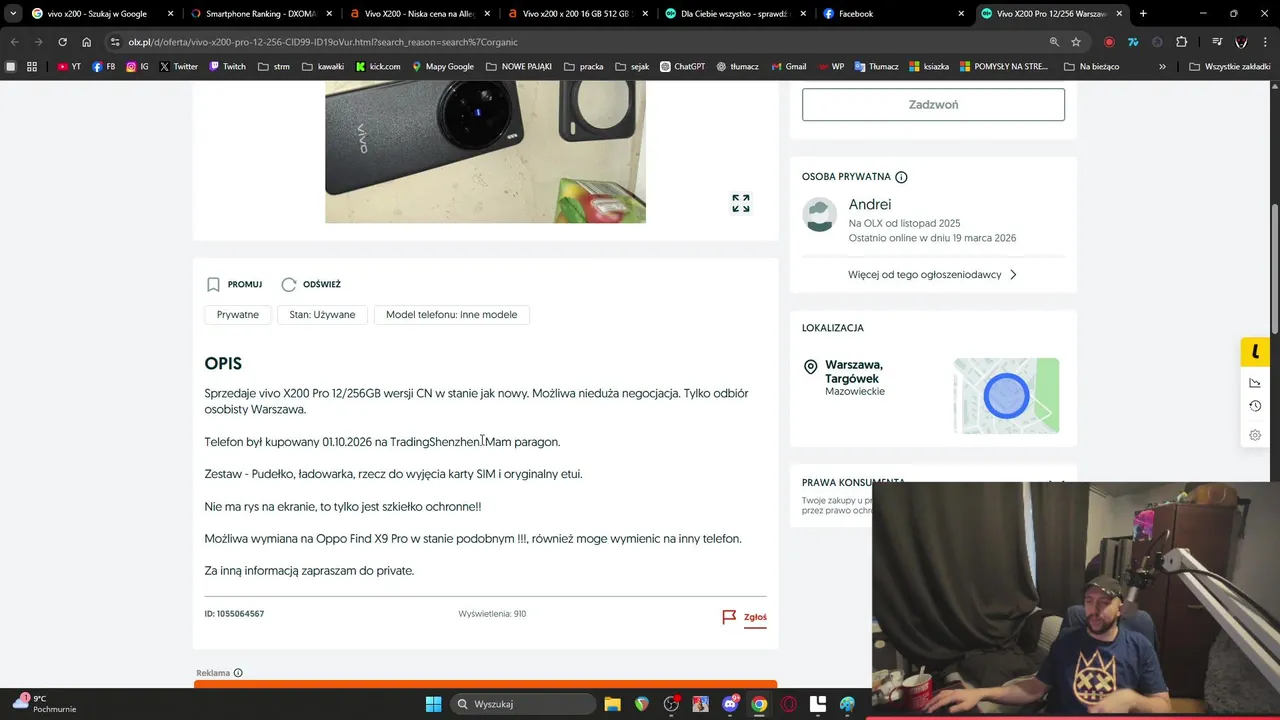The width and height of the screenshot is (1280, 720).
Task: Click the page vertical scrollbar
Action: [1274, 270]
